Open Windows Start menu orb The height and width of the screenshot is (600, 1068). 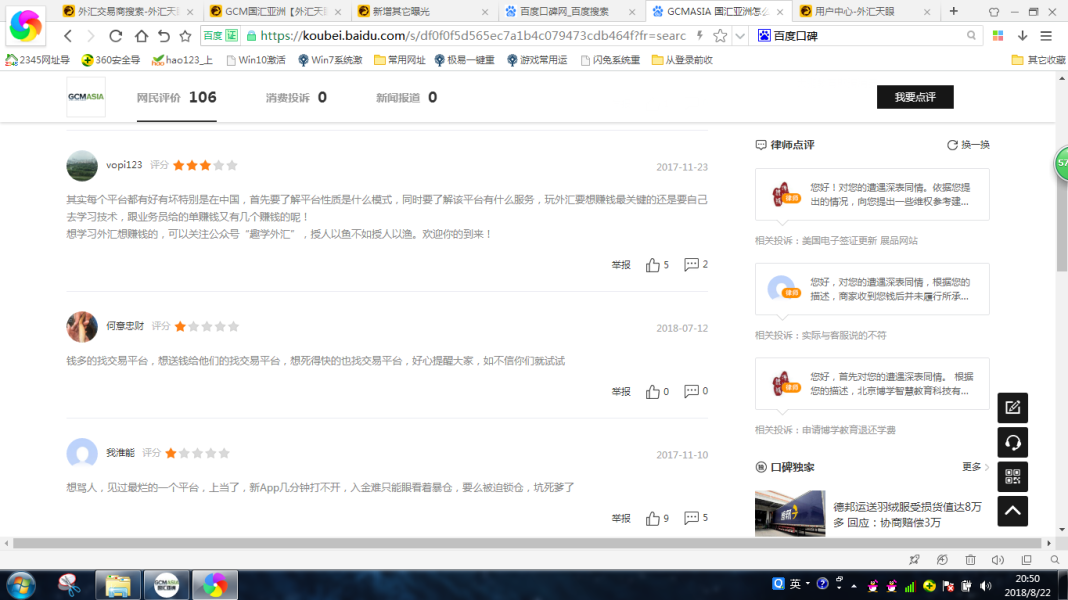[21, 584]
